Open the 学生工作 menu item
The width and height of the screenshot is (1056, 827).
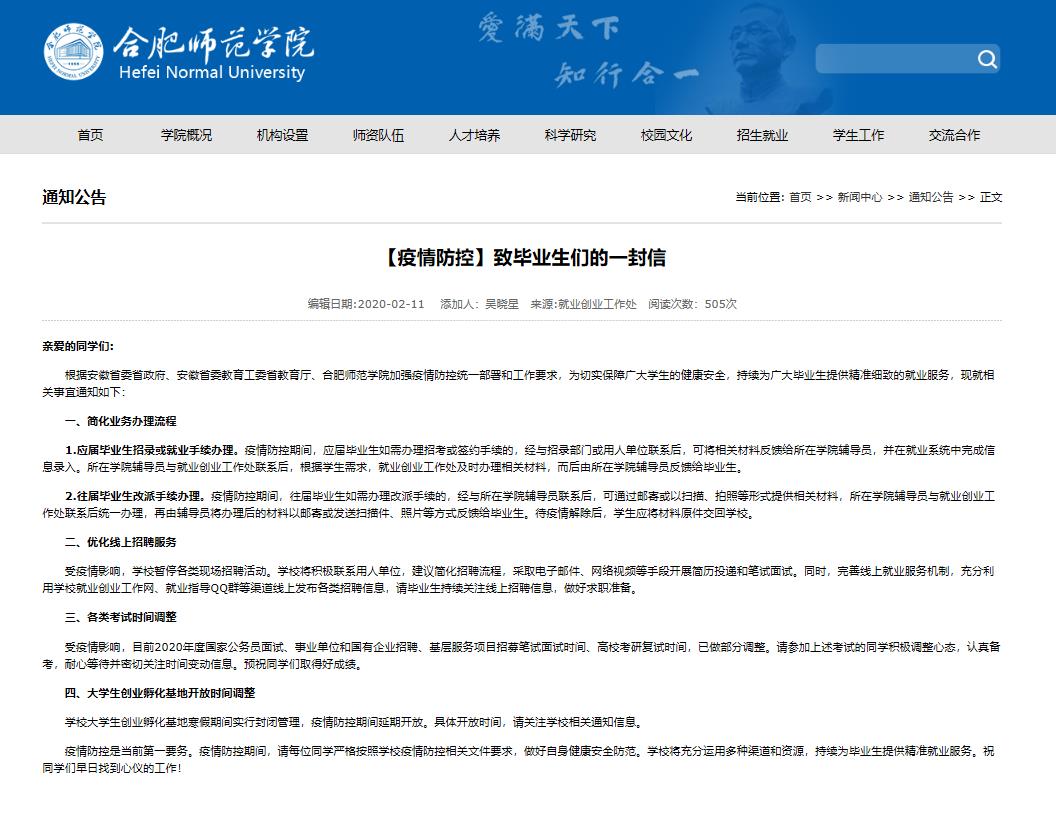tap(858, 135)
